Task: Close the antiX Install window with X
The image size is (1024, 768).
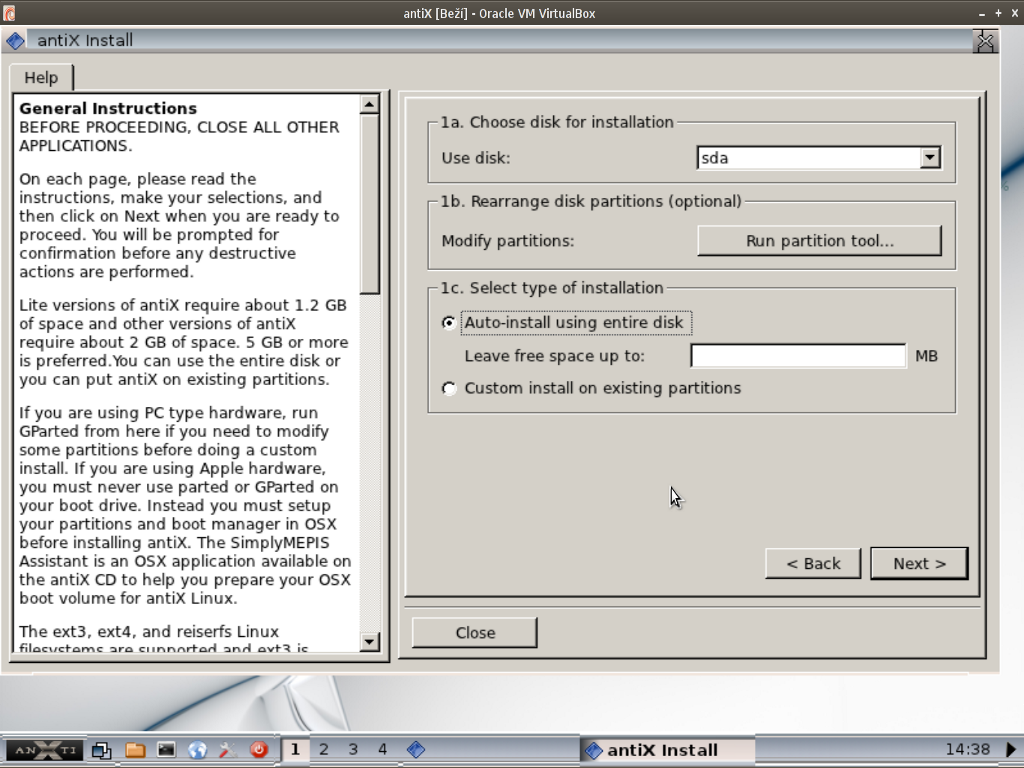Action: point(985,41)
